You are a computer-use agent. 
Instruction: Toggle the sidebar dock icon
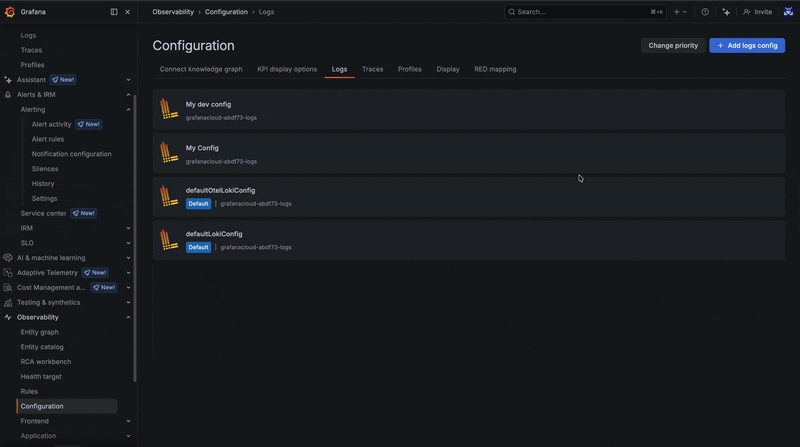coord(114,12)
